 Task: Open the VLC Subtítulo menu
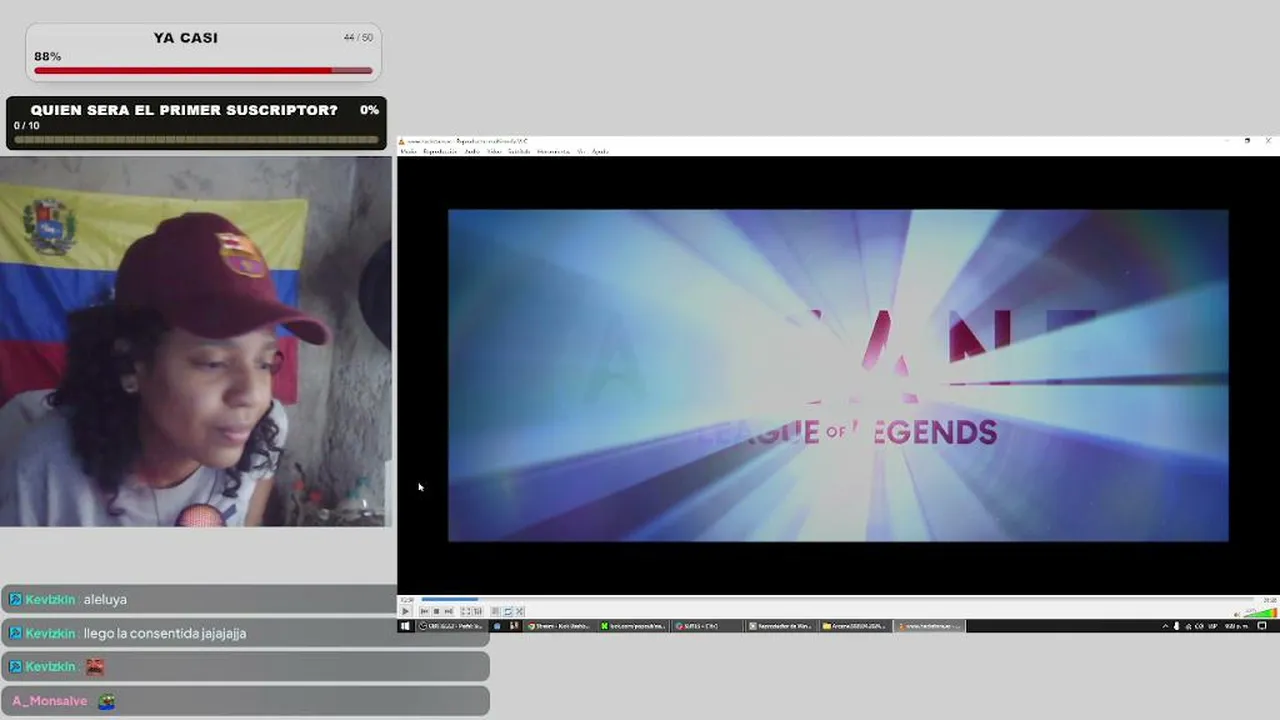click(x=519, y=151)
